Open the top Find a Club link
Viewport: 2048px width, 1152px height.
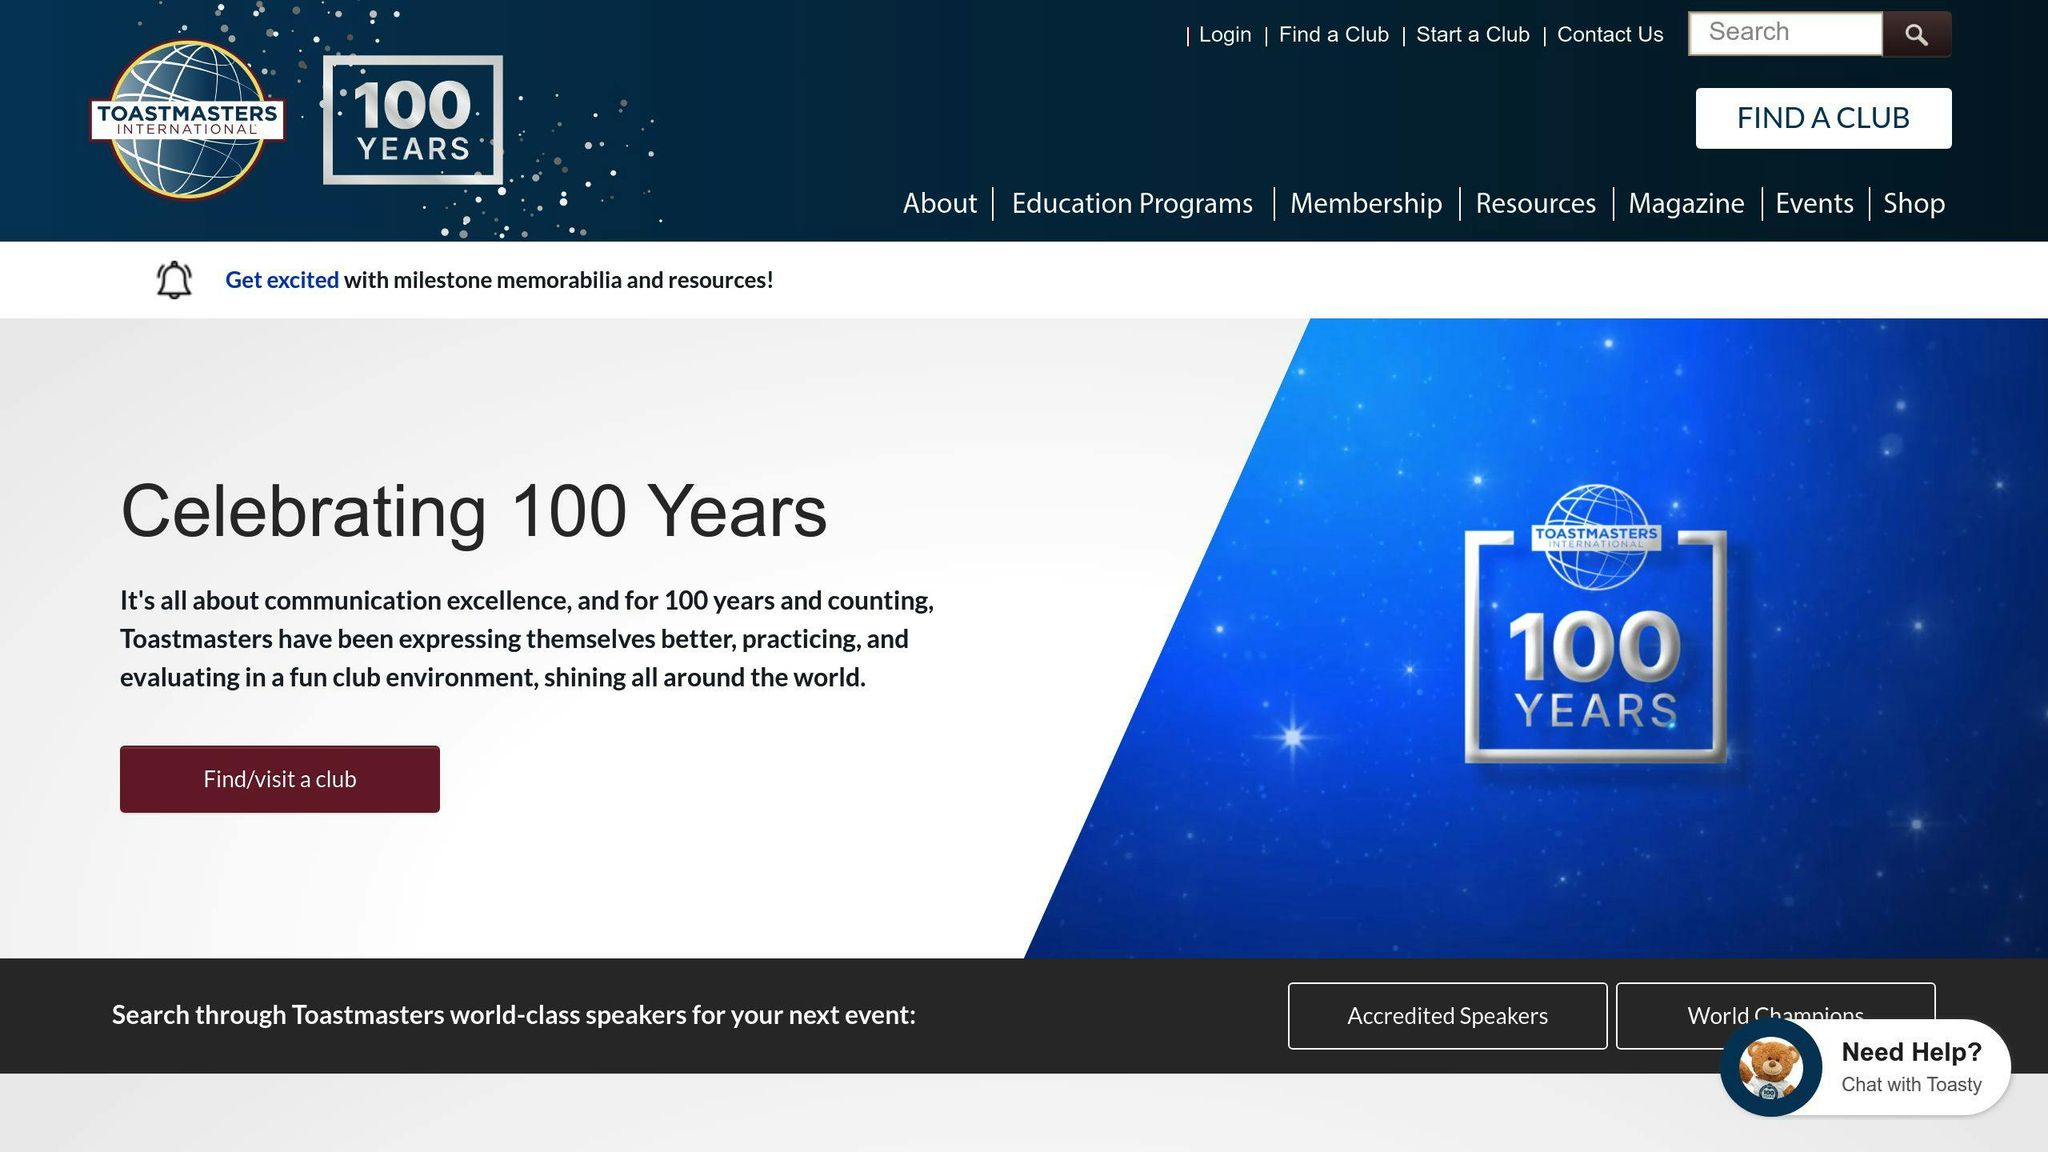pos(1334,35)
